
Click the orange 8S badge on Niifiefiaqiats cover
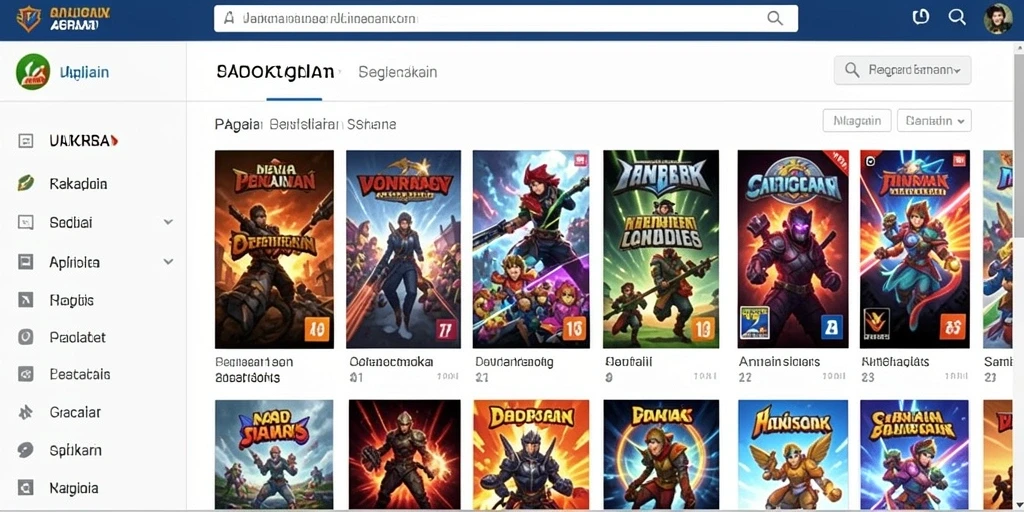click(953, 326)
